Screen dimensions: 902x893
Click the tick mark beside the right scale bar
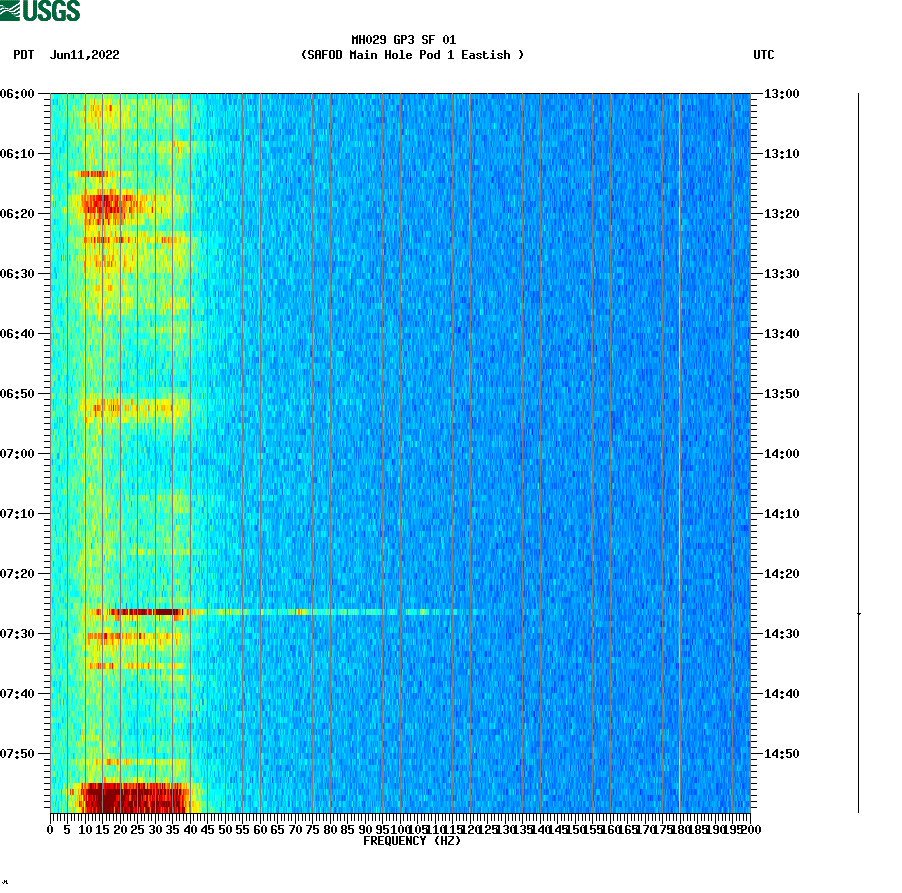860,611
